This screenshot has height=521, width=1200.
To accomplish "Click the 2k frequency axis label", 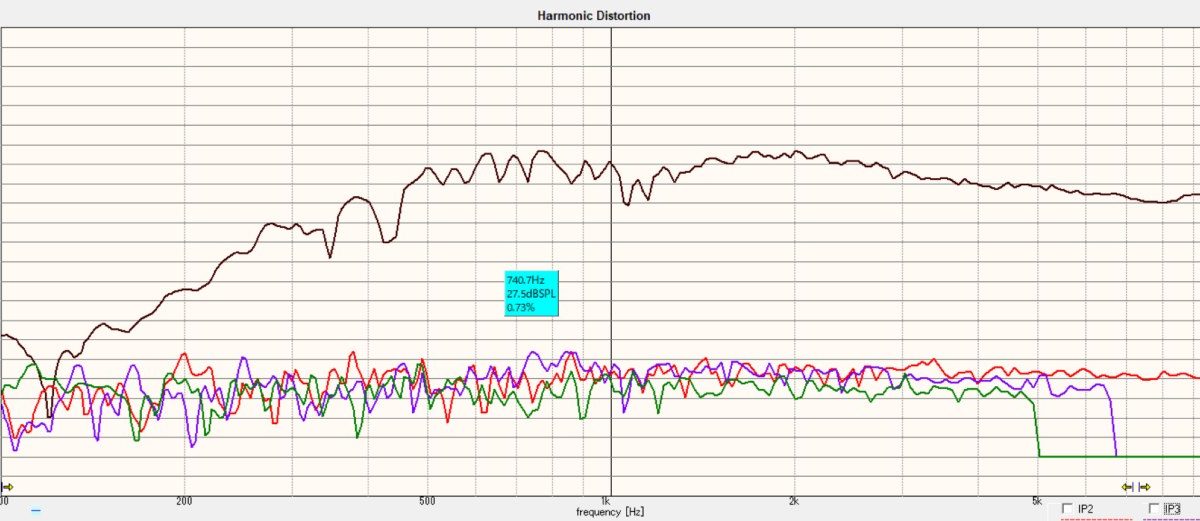I will click(793, 499).
